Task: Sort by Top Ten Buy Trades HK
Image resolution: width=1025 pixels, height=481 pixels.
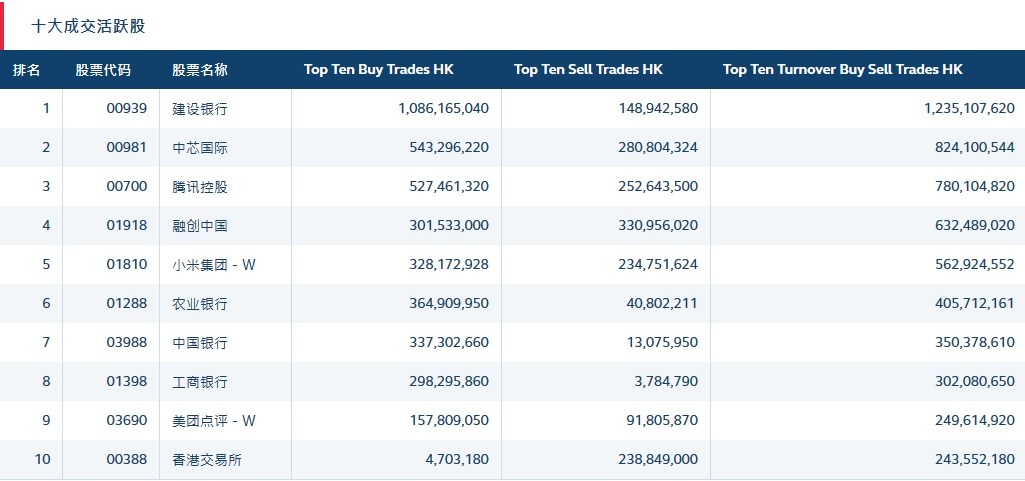Action: pos(378,70)
